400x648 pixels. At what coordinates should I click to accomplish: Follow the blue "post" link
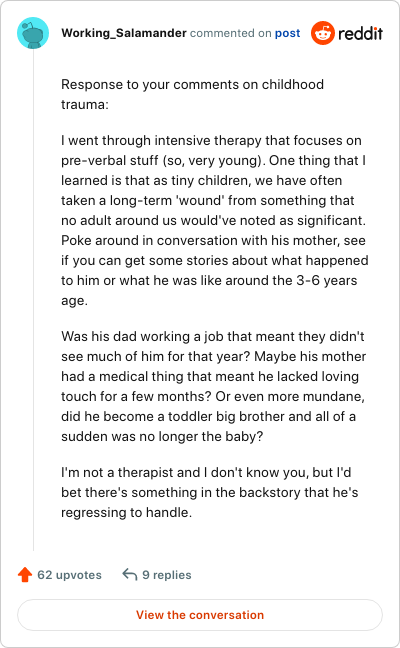tap(288, 33)
